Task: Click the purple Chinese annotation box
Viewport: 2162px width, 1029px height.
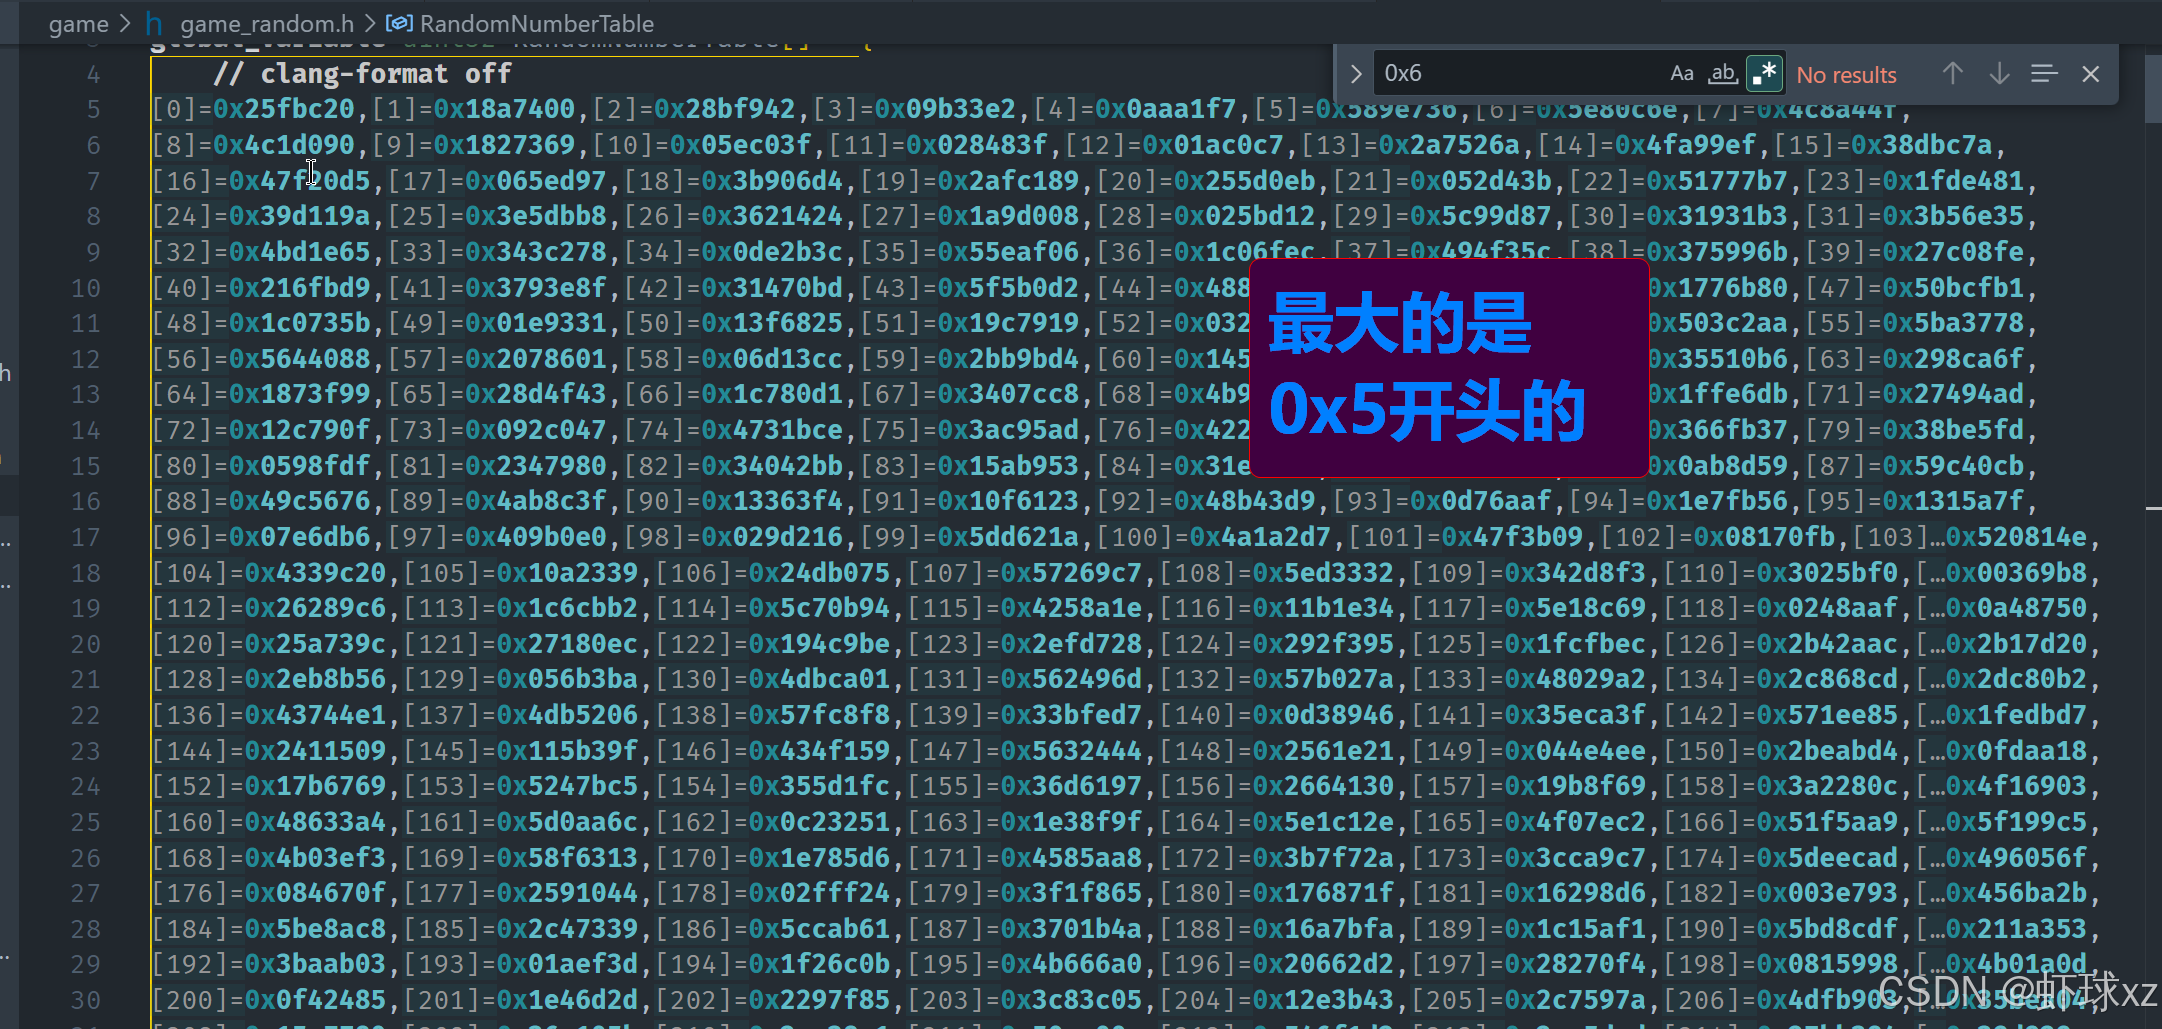Action: [1449, 368]
